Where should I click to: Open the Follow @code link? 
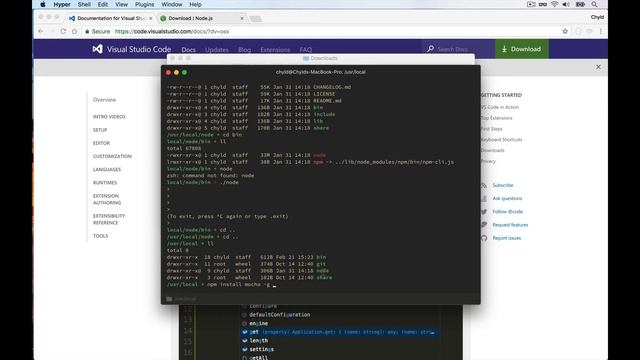coord(508,212)
